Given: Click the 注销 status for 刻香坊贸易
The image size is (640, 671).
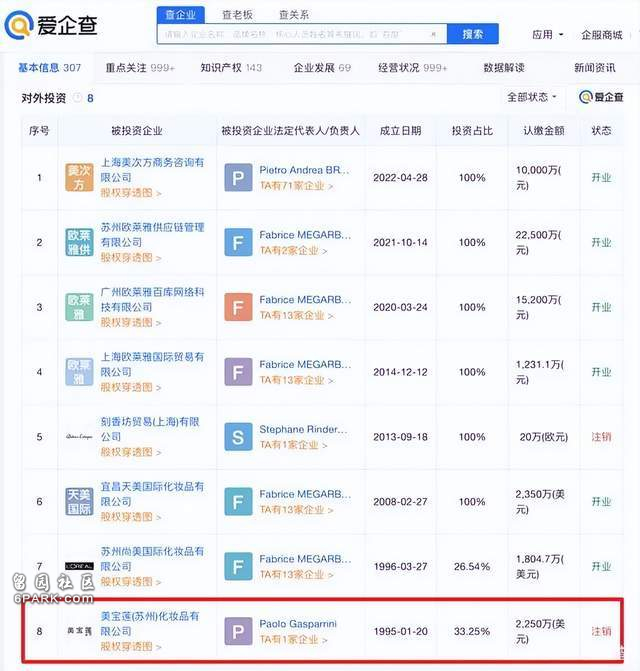Looking at the screenshot, I should (601, 437).
